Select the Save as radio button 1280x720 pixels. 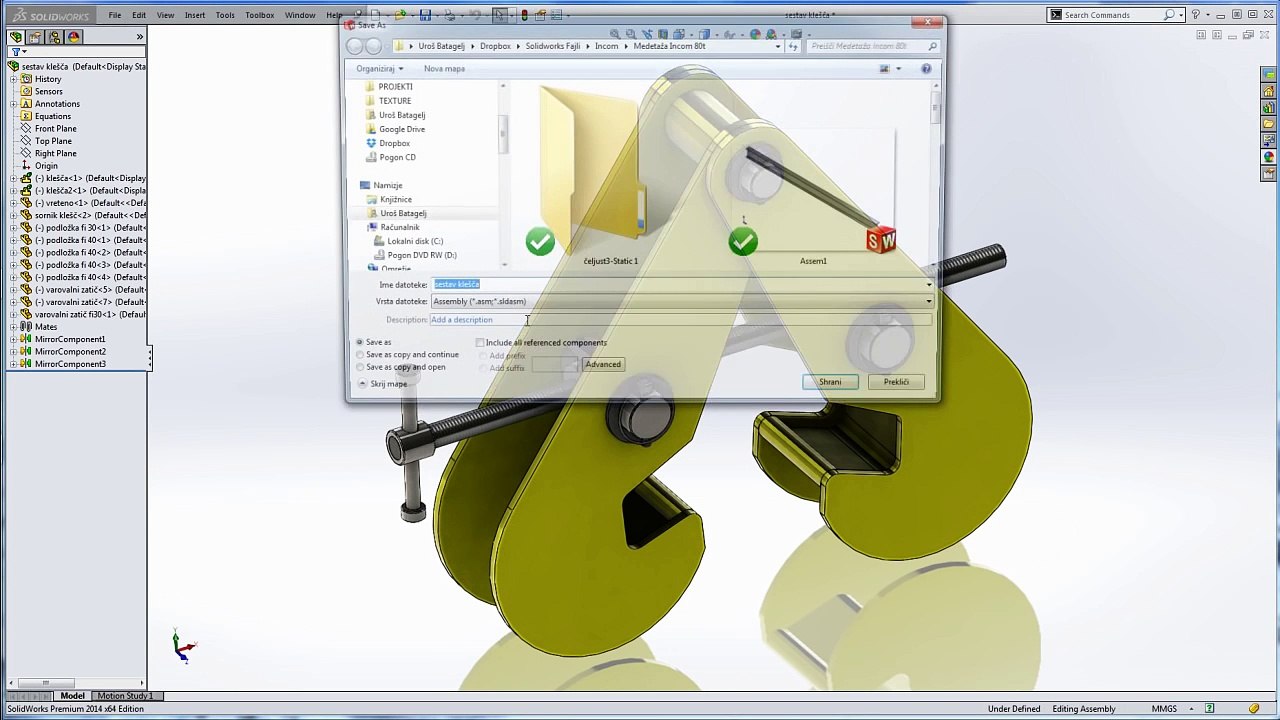tap(360, 342)
